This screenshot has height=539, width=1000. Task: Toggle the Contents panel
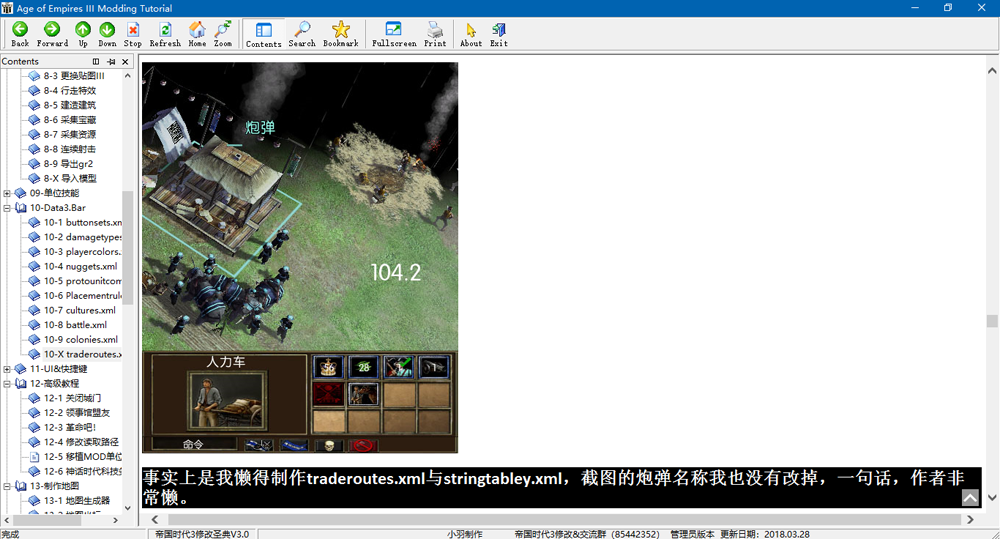[x=263, y=34]
